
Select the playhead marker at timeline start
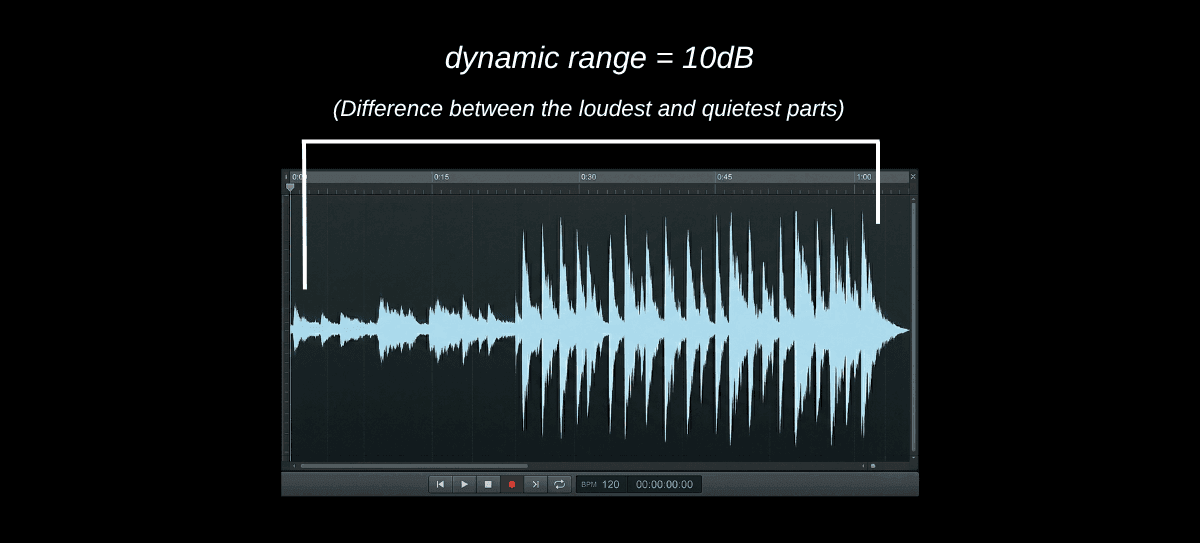(x=290, y=187)
